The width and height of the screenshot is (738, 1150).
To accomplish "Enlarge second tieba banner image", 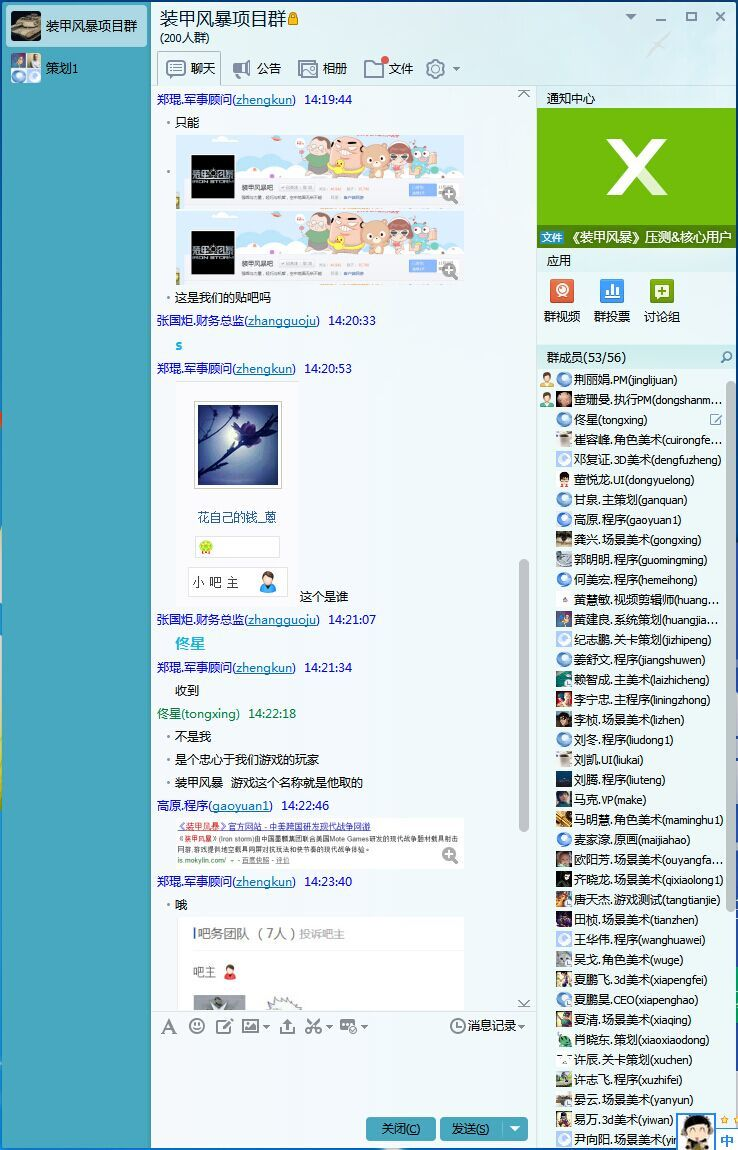I will point(449,270).
